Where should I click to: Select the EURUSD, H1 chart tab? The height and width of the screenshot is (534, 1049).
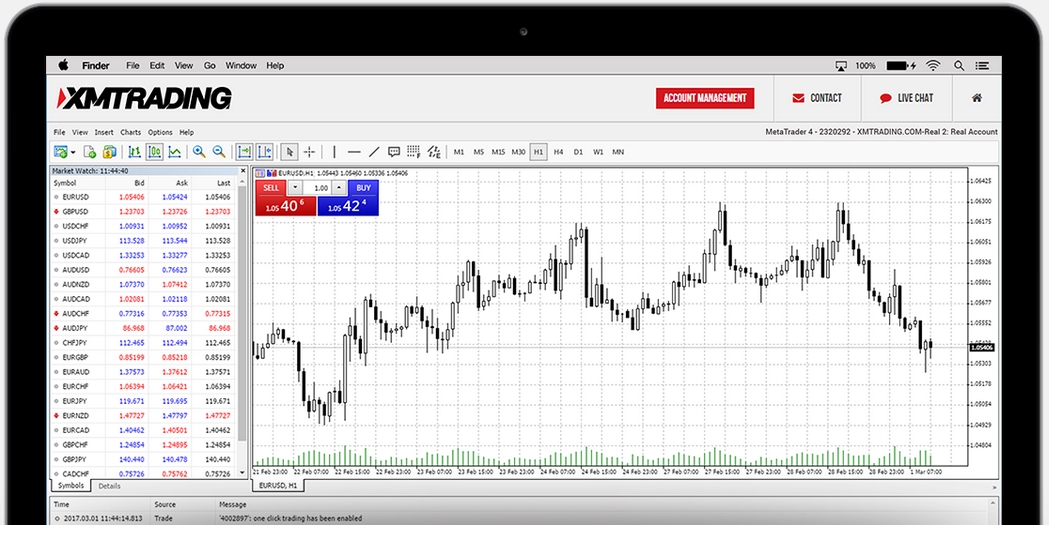click(278, 484)
